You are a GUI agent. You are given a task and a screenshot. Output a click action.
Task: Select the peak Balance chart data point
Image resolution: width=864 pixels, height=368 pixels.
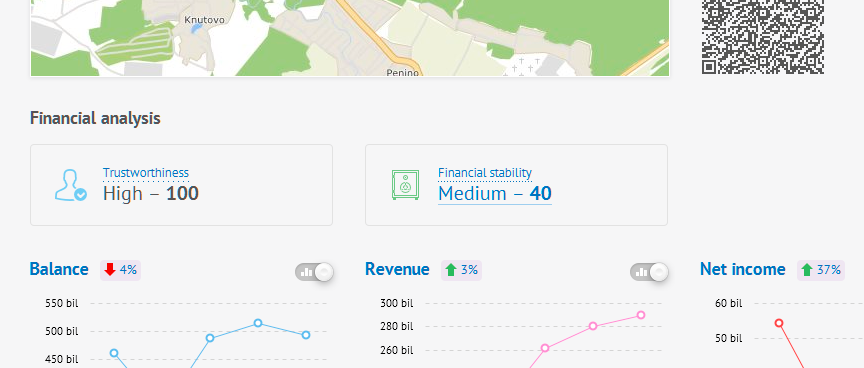pos(258,323)
